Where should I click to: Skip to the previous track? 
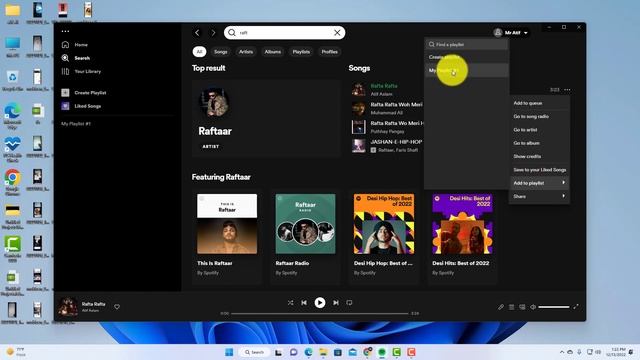(x=304, y=303)
